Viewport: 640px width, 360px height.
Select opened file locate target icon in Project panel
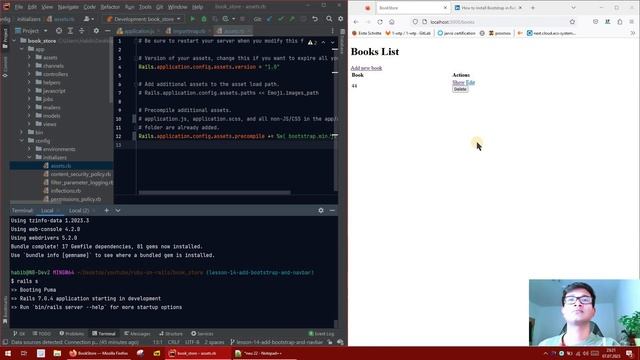click(x=59, y=31)
